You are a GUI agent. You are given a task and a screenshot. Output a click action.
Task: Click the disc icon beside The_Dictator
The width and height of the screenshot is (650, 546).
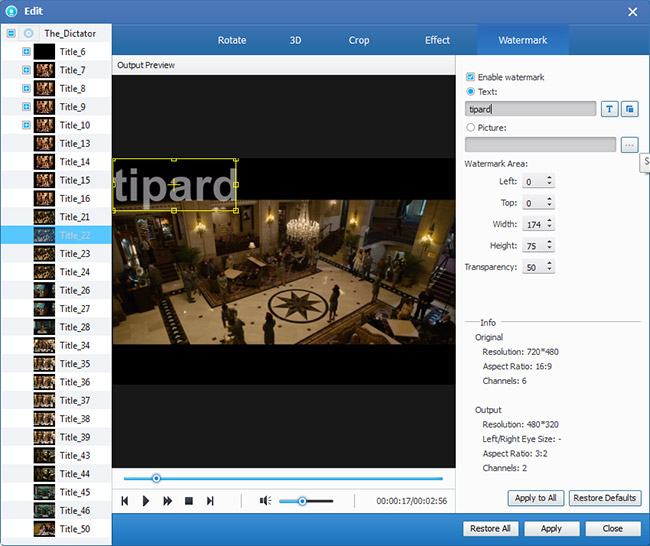tap(28, 33)
